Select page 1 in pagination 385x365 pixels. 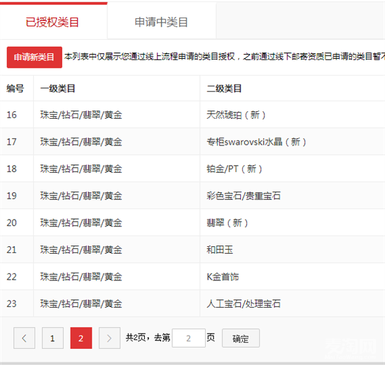[53, 338]
